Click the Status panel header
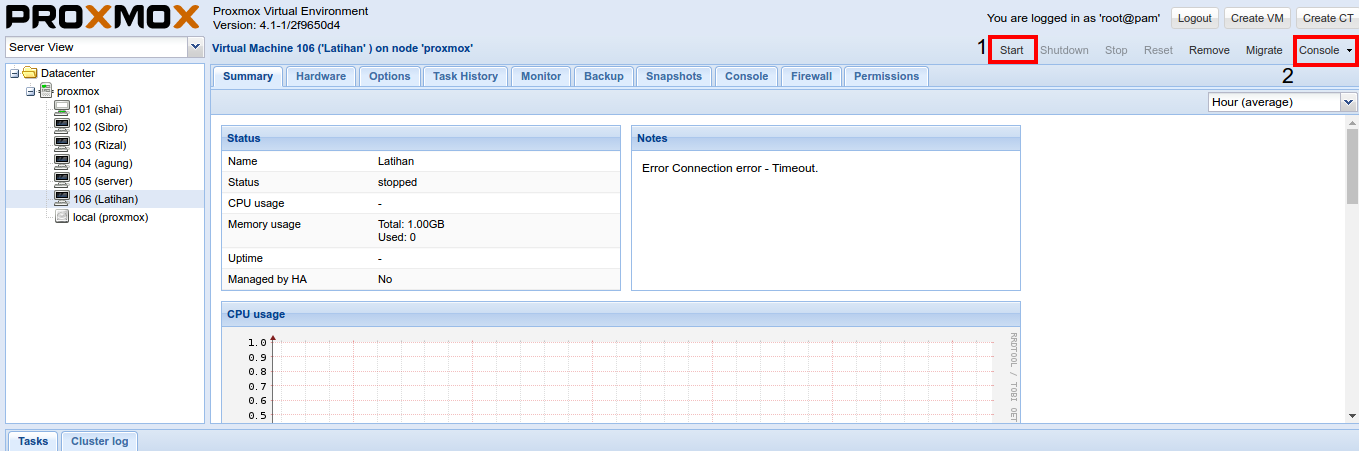The image size is (1359, 451). pyautogui.click(x=421, y=138)
